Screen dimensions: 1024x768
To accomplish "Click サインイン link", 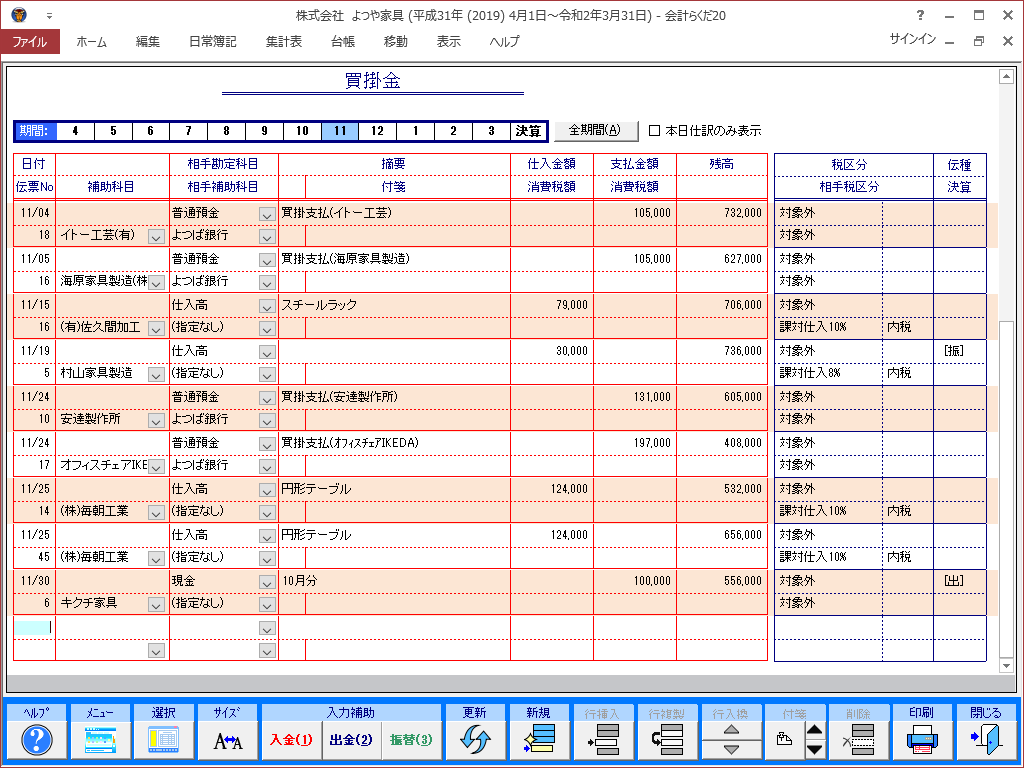I will point(912,39).
